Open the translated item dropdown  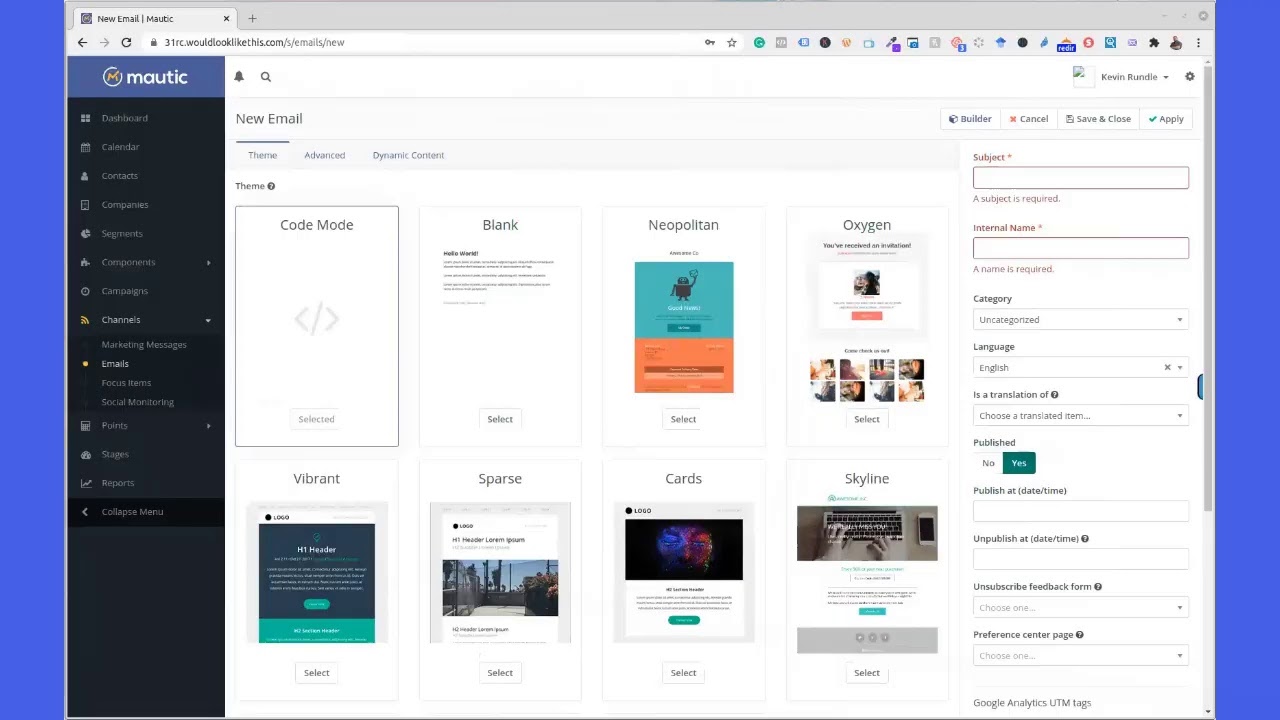tap(1081, 416)
